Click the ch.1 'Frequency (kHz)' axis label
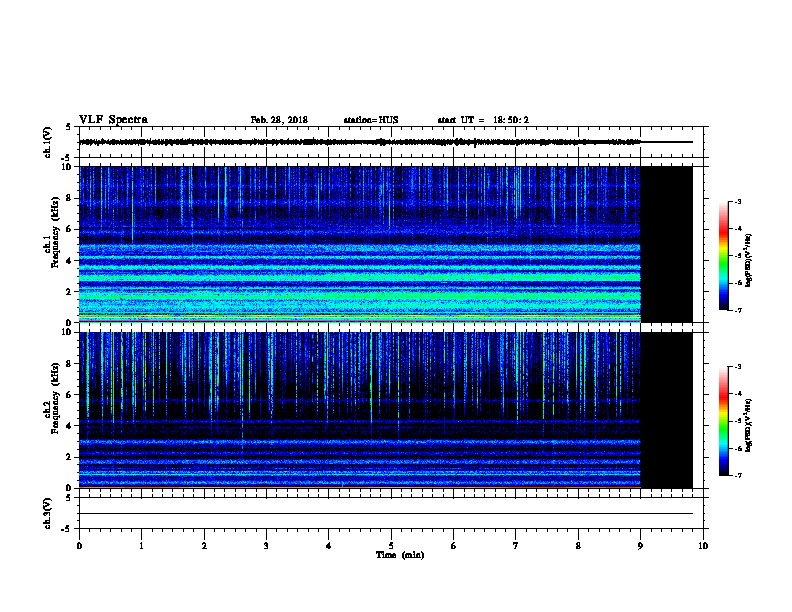Viewport: 792px width, 612px height. tap(55, 232)
